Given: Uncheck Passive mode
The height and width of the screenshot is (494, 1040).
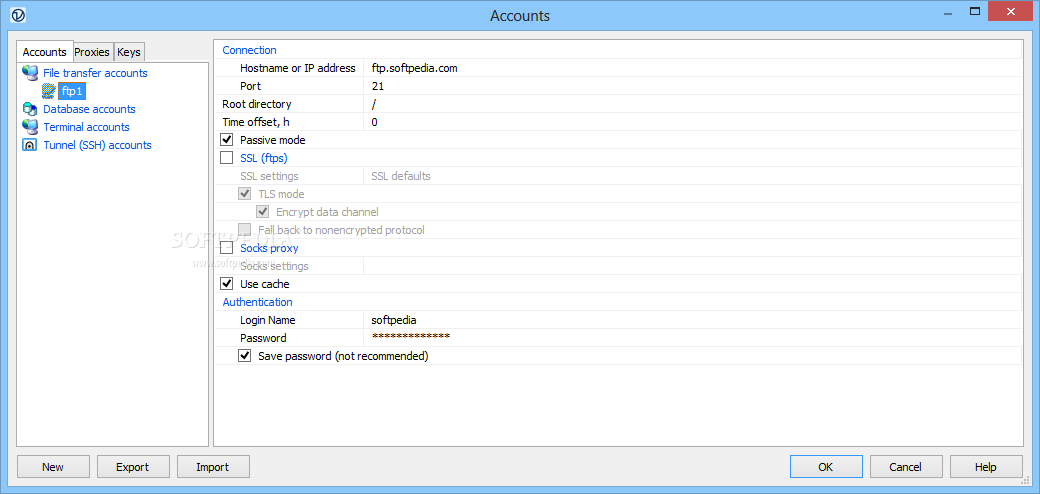Looking at the screenshot, I should pos(227,140).
